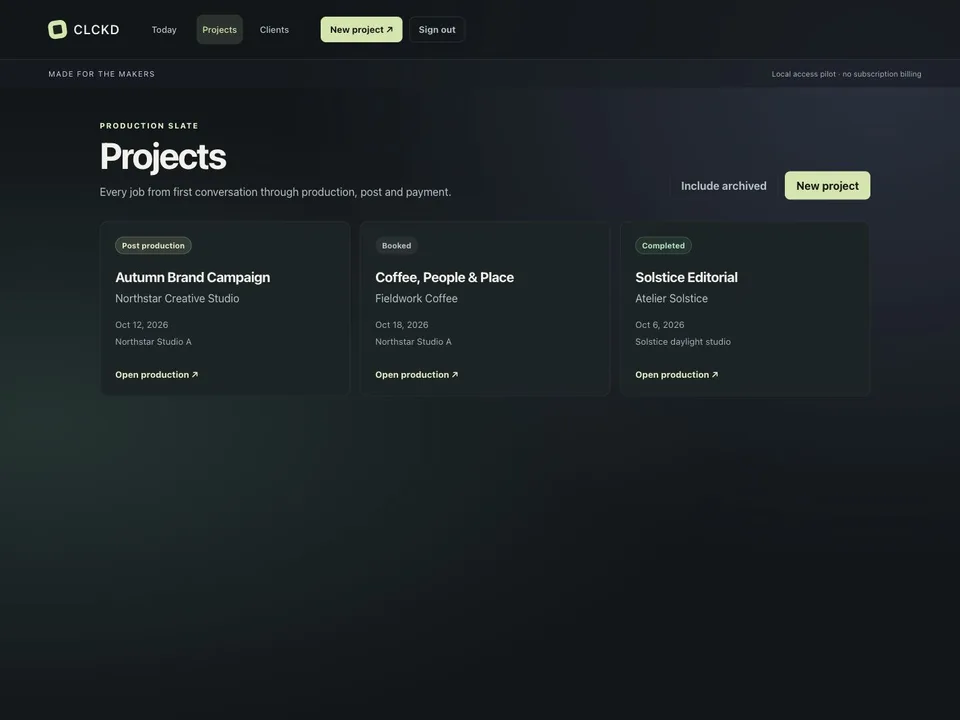Click the CLCKD logo icon
The height and width of the screenshot is (720, 960).
click(x=58, y=29)
